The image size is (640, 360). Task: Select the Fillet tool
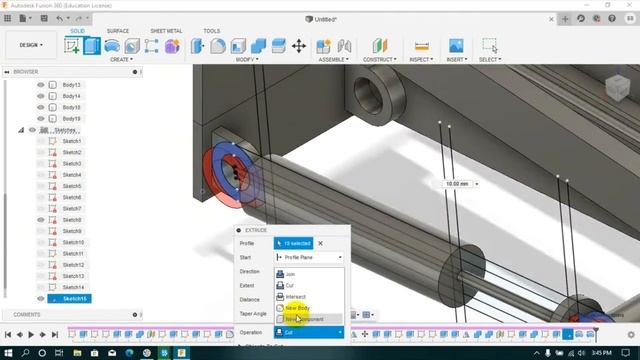[x=218, y=46]
